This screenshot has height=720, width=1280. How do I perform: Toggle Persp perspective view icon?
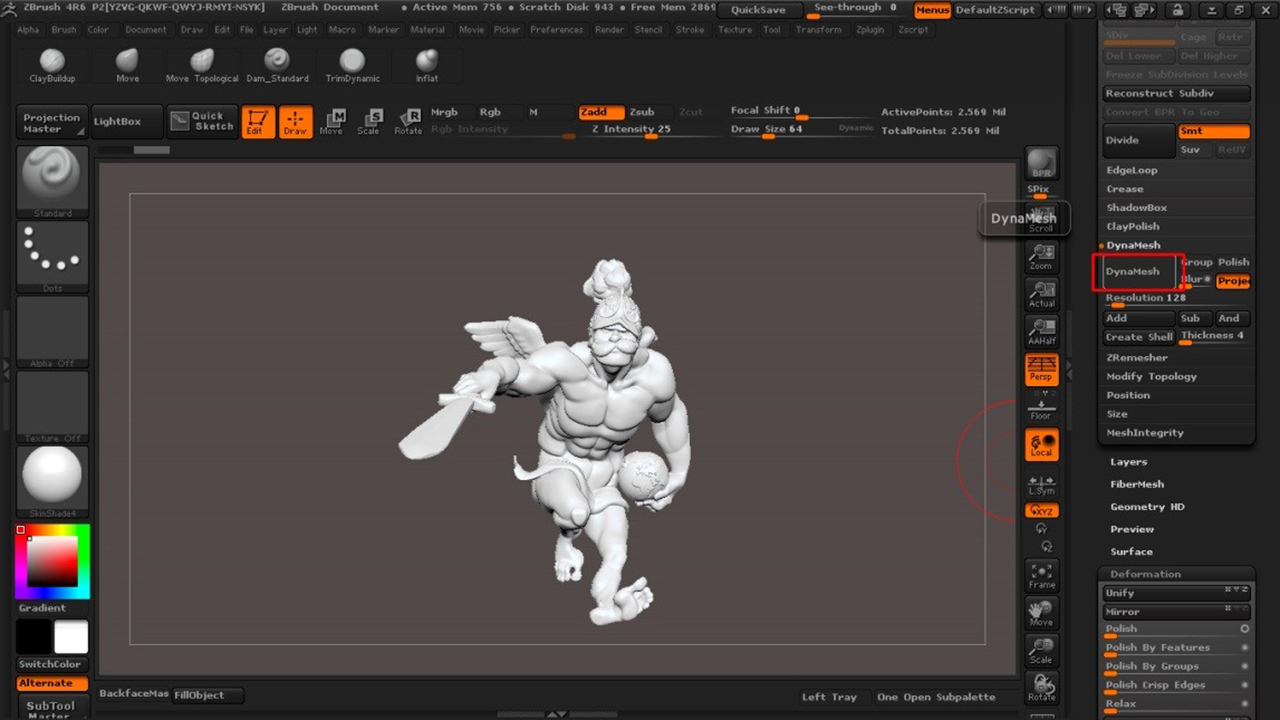tap(1042, 369)
